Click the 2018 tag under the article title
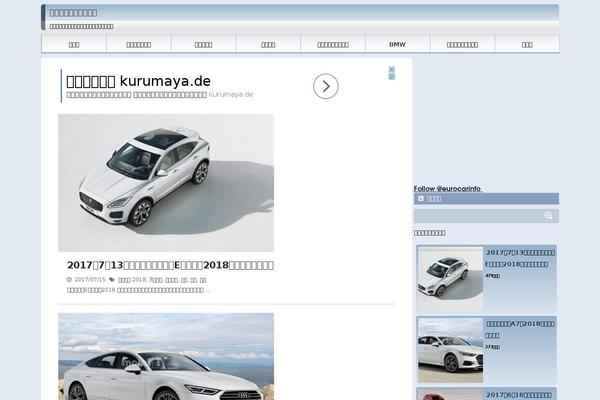 pos(132,280)
